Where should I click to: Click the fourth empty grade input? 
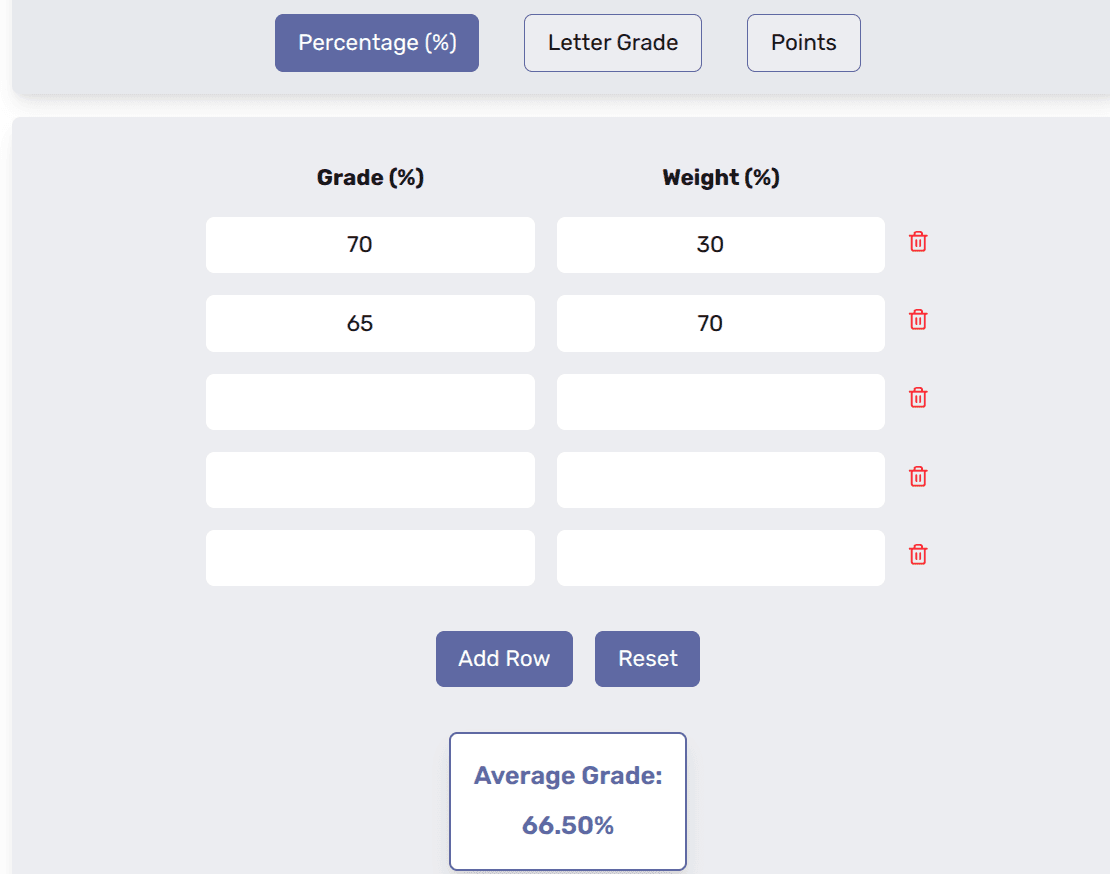click(x=370, y=480)
